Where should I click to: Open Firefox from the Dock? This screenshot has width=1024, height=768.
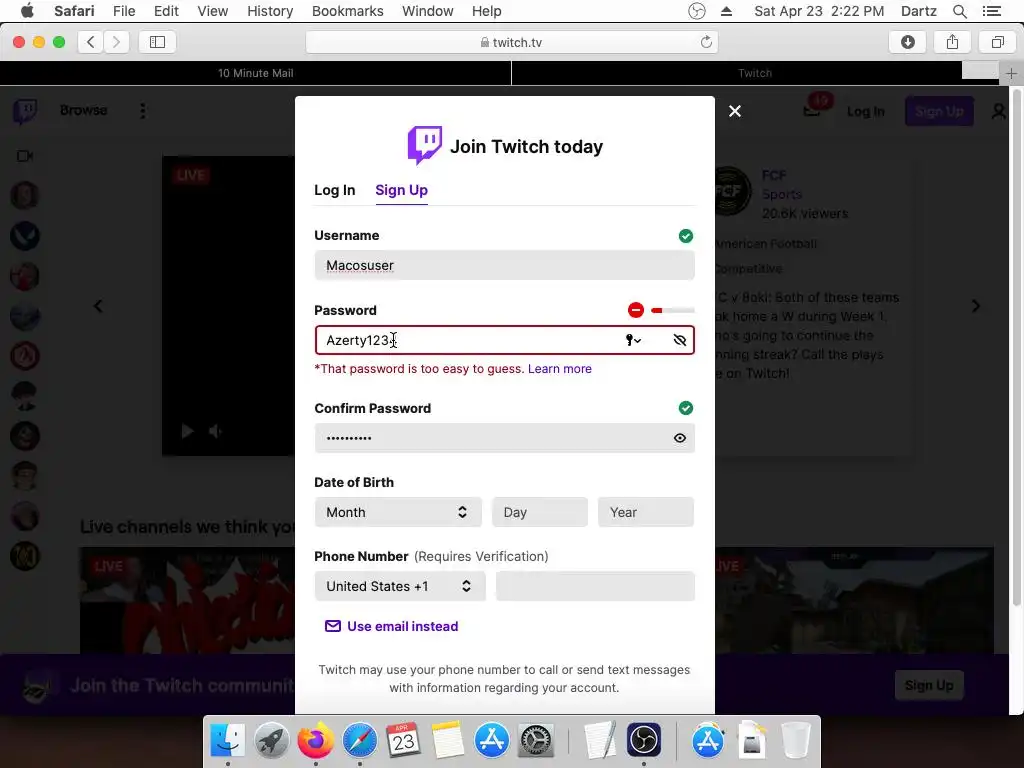(315, 741)
